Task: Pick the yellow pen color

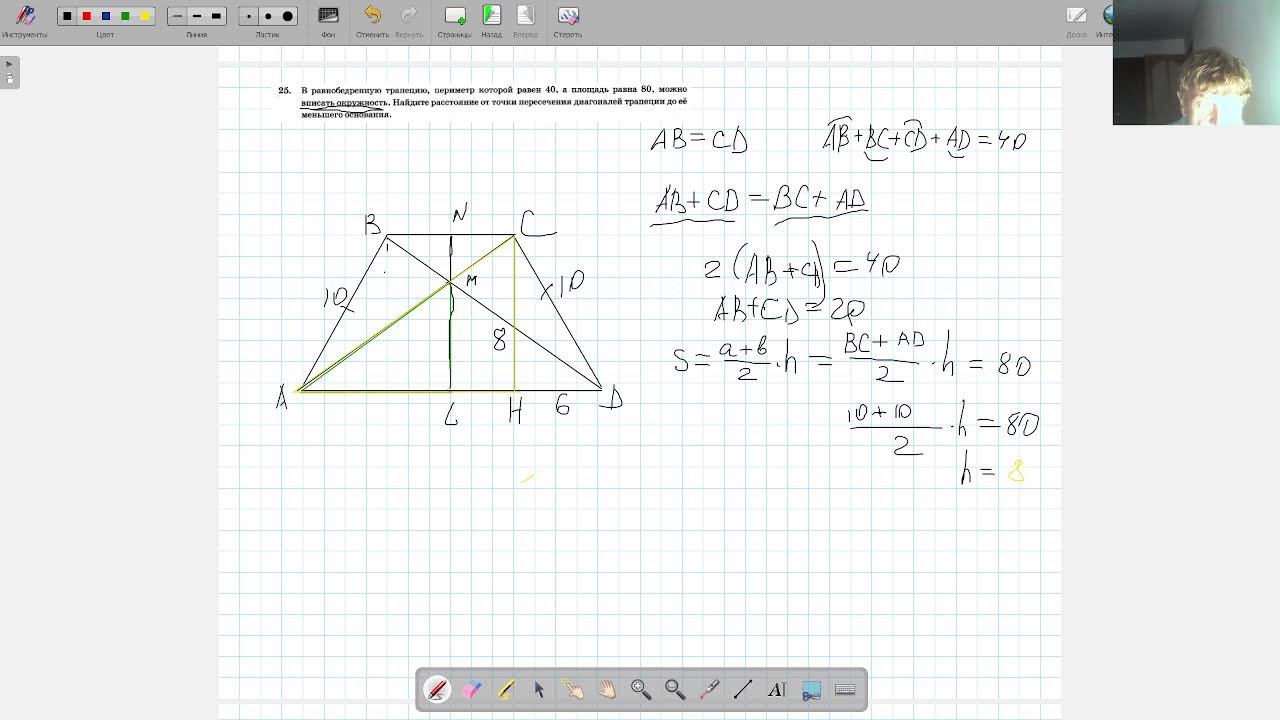Action: tap(145, 16)
